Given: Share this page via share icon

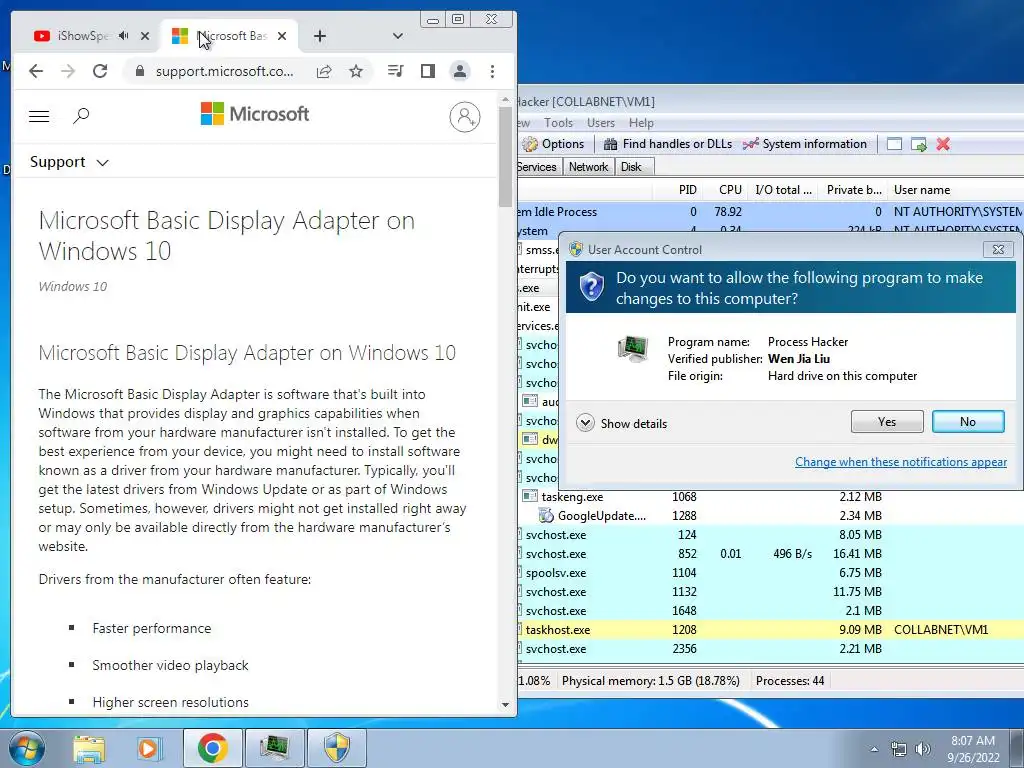Looking at the screenshot, I should pos(324,71).
